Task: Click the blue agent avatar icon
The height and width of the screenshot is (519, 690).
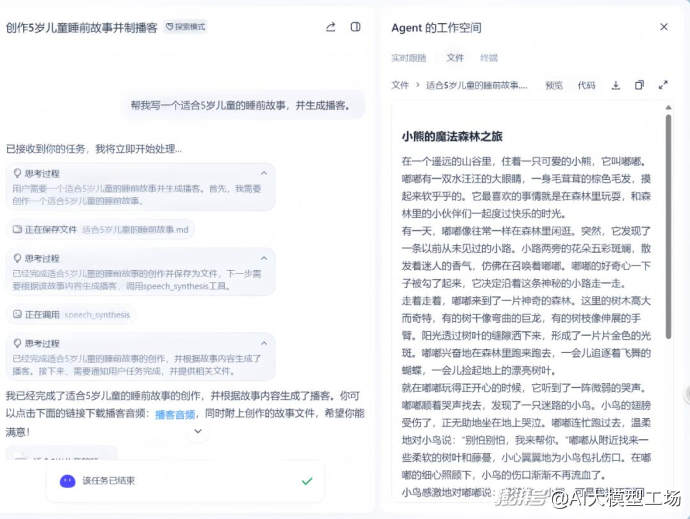Action: point(67,481)
